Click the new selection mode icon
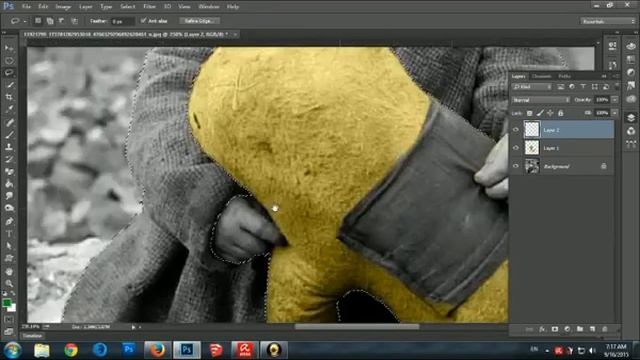The image size is (640, 360). point(38,20)
